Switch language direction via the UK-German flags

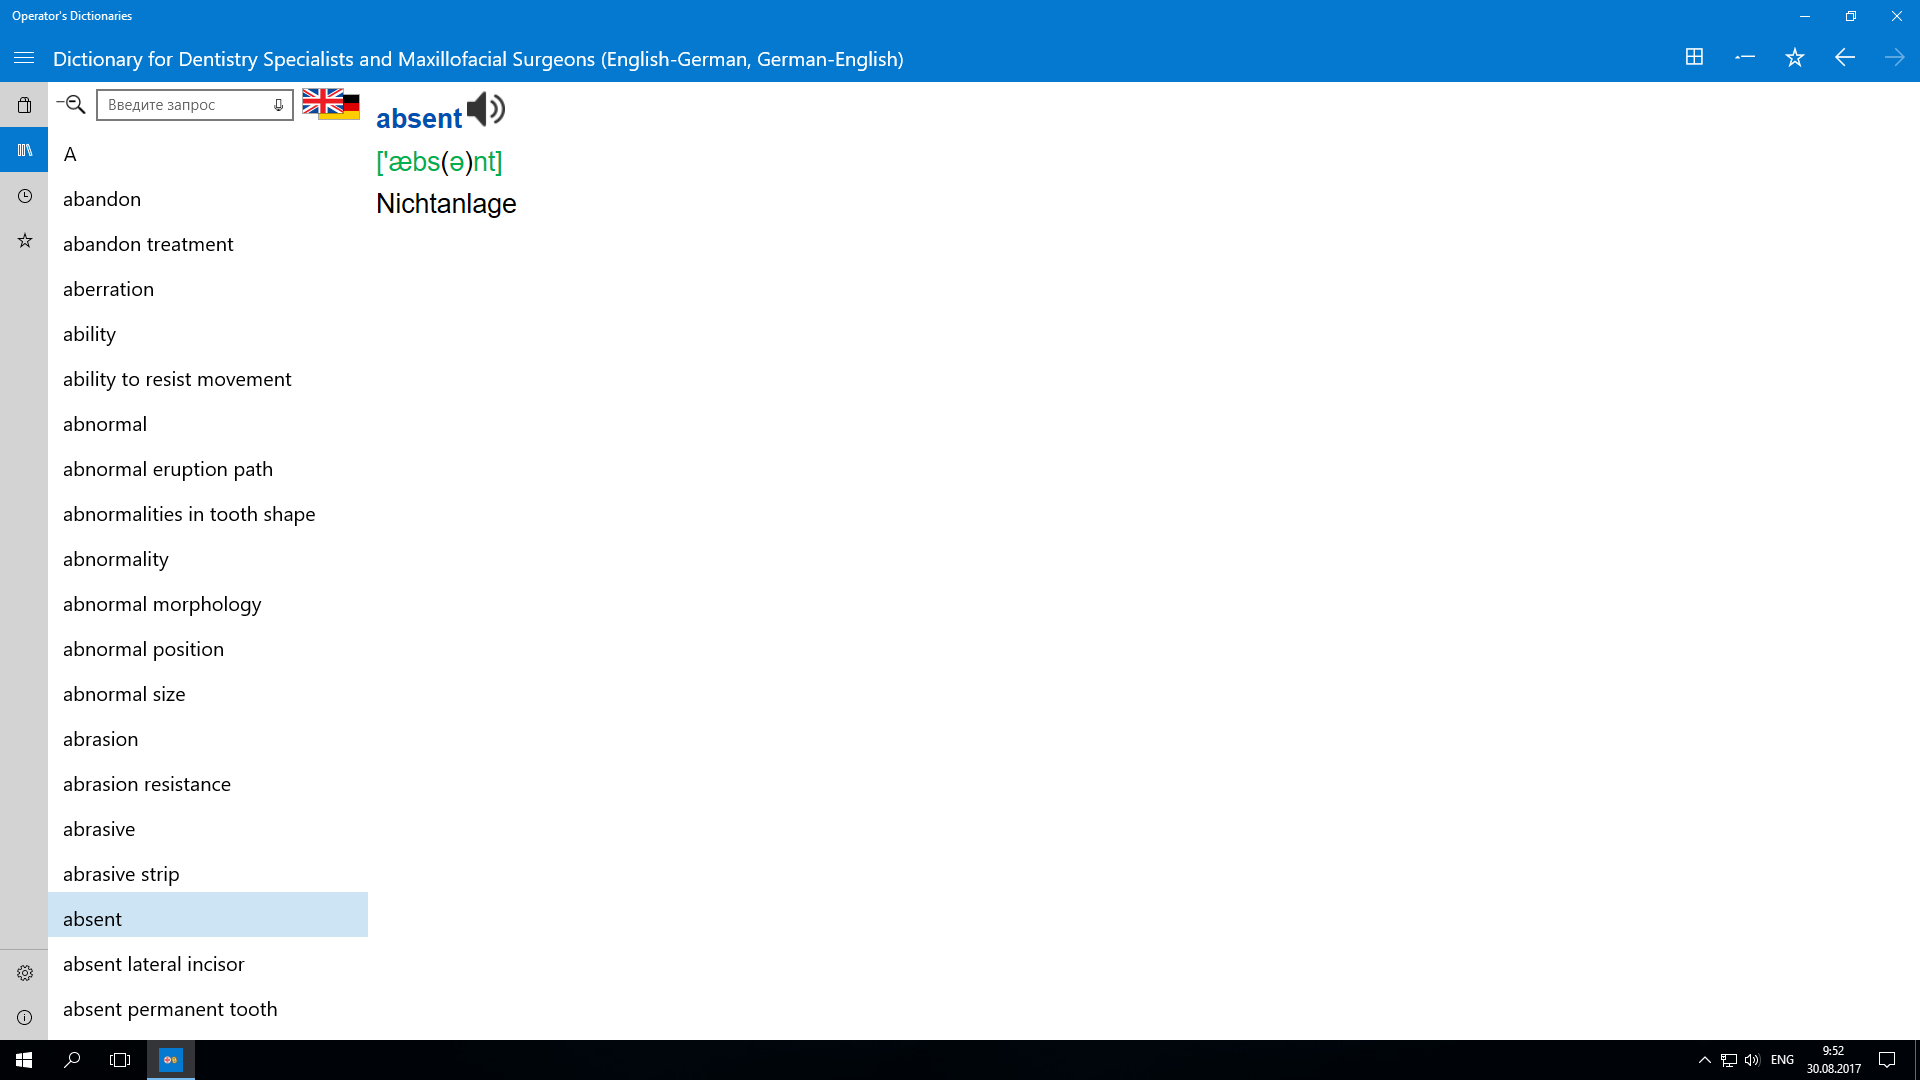[x=331, y=104]
